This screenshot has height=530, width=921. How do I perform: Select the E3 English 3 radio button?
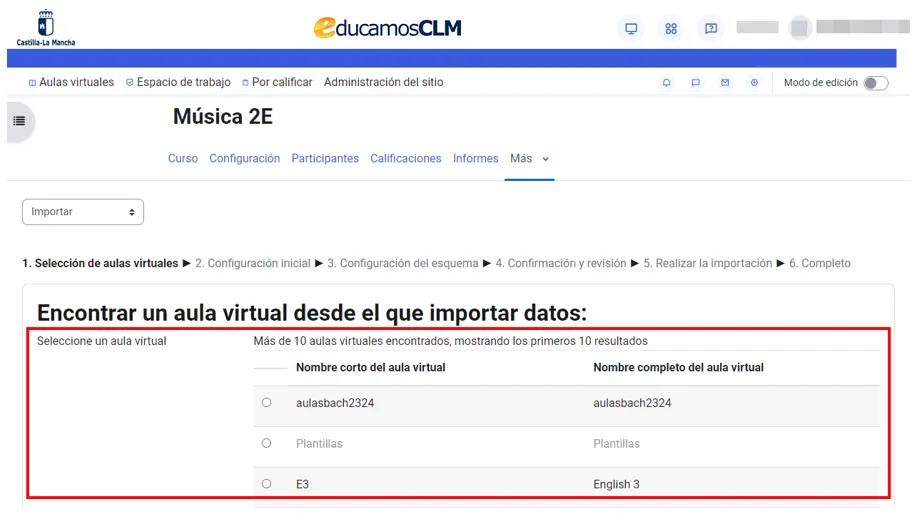(x=267, y=484)
